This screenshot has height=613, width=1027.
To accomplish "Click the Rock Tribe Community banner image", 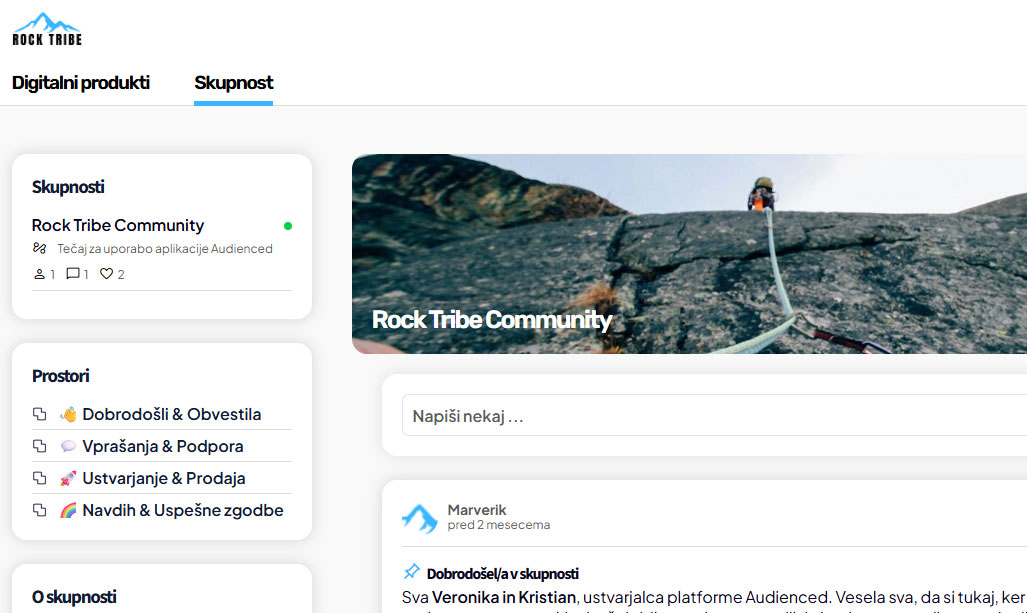I will pos(689,254).
